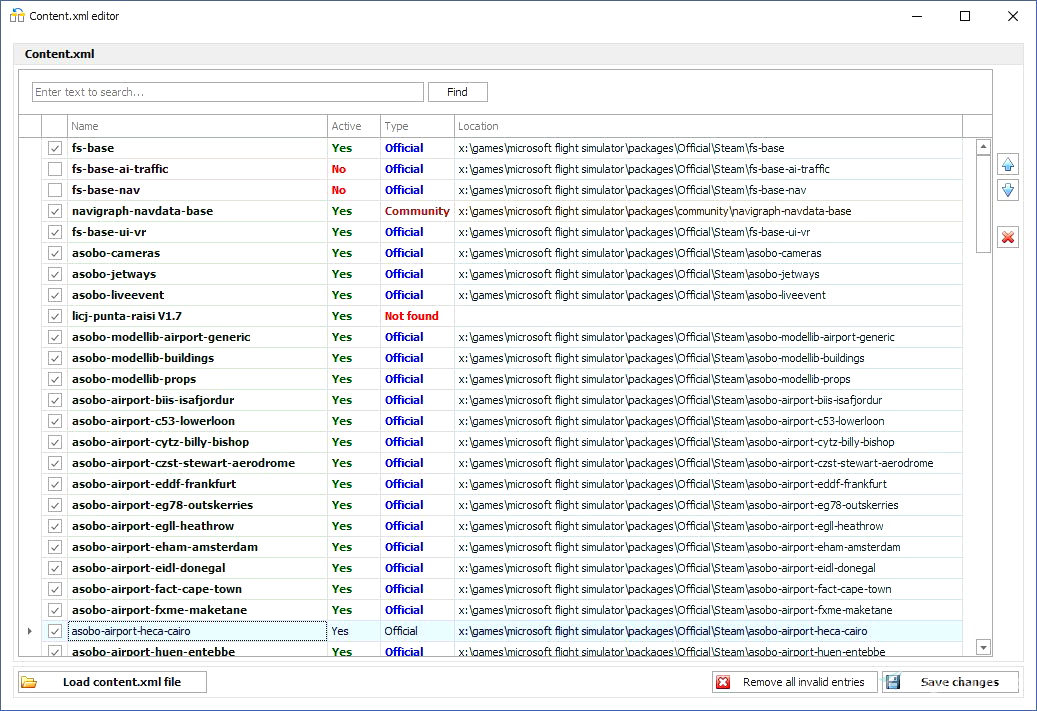Maximize the Content.xml editor window
Screen dimensions: 1037x711
click(965, 16)
